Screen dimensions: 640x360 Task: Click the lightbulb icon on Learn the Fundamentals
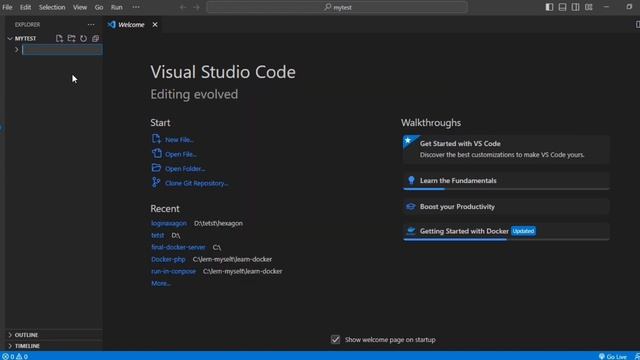tap(411, 180)
